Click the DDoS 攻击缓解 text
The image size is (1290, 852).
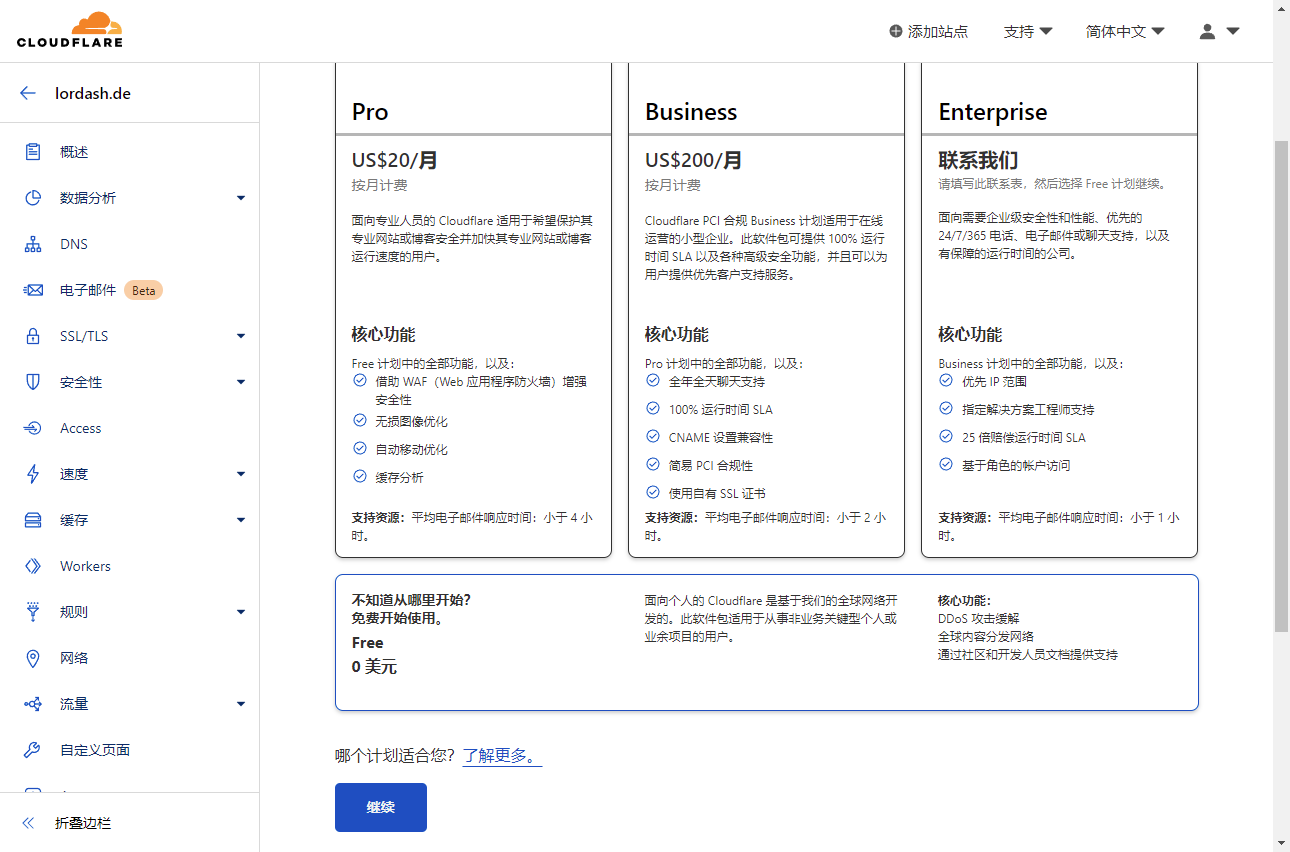pos(979,619)
